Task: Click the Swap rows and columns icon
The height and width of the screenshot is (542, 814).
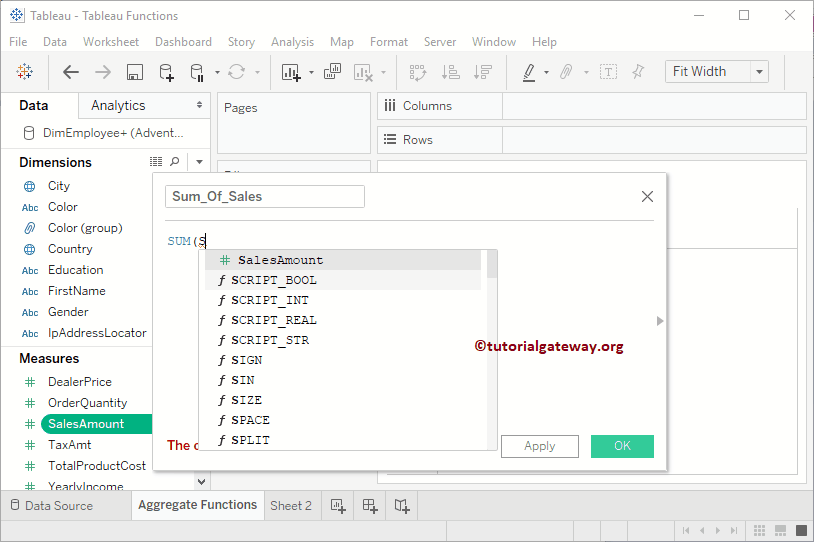Action: pos(417,72)
